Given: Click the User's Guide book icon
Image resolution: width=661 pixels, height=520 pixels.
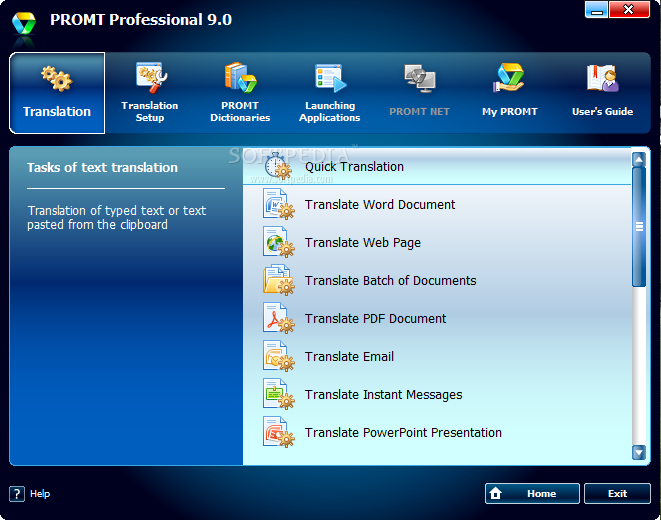Looking at the screenshot, I should tap(602, 78).
